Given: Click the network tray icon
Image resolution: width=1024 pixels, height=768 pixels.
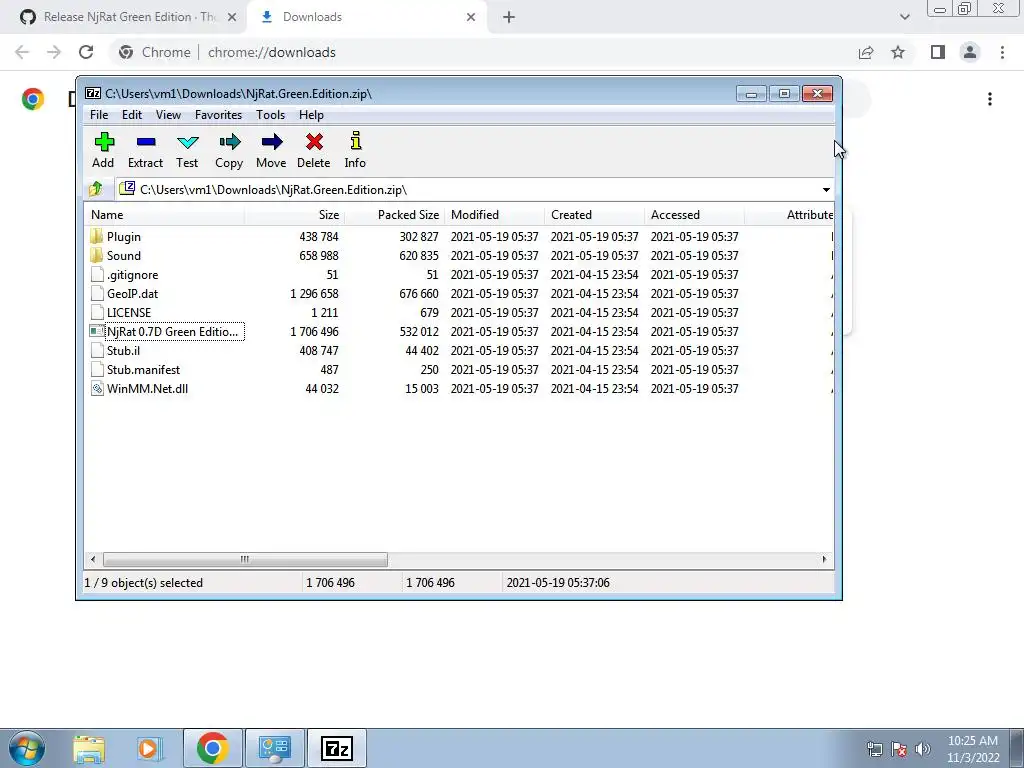Looking at the screenshot, I should 874,749.
